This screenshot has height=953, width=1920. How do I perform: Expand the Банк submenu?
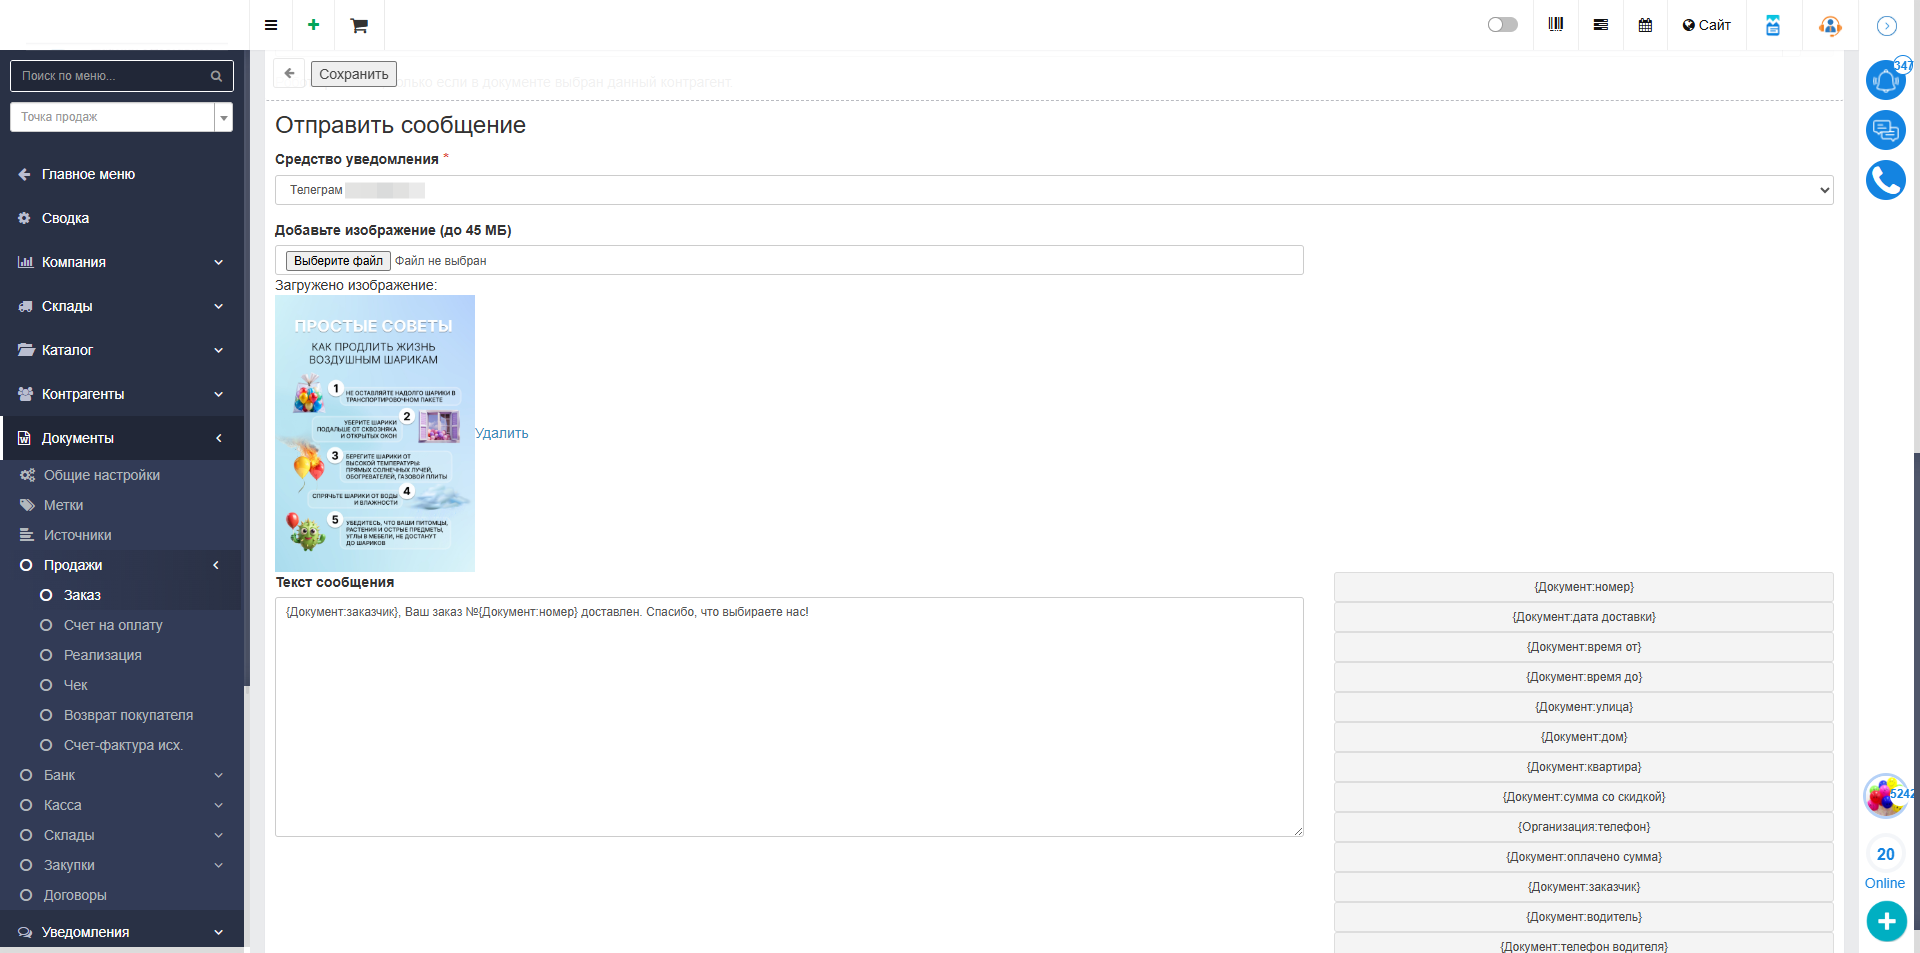click(120, 775)
